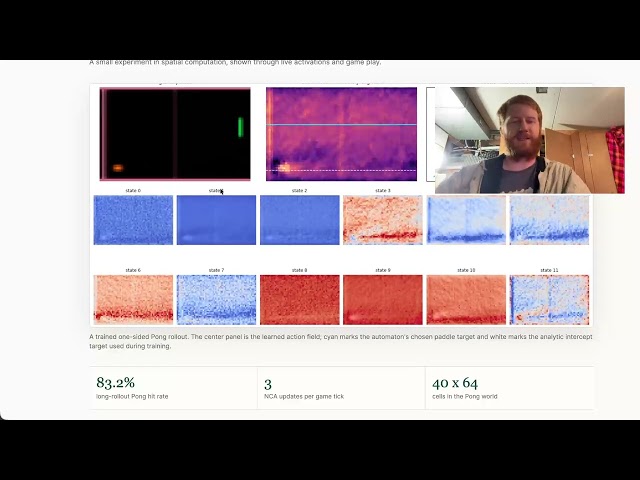Click the "83.2%" statistic
Viewport: 640px width, 480px height.
click(116, 382)
